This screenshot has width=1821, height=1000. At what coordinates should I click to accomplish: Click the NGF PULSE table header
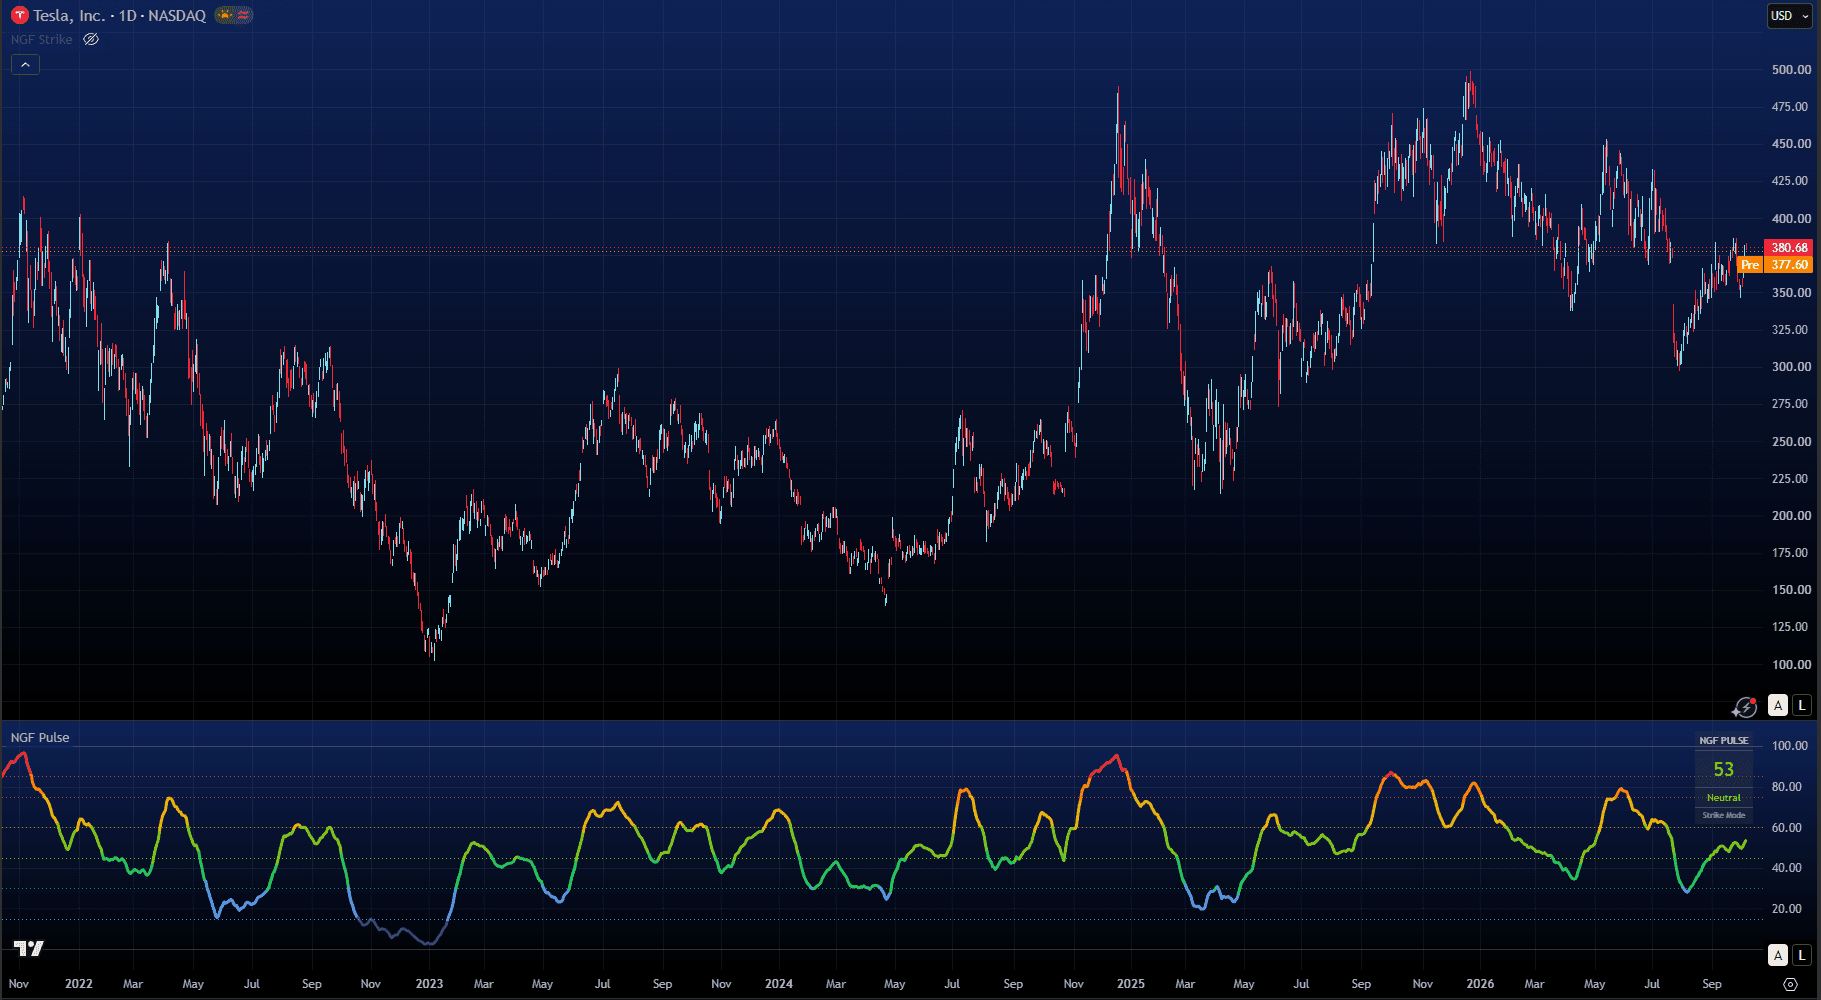pos(1724,741)
